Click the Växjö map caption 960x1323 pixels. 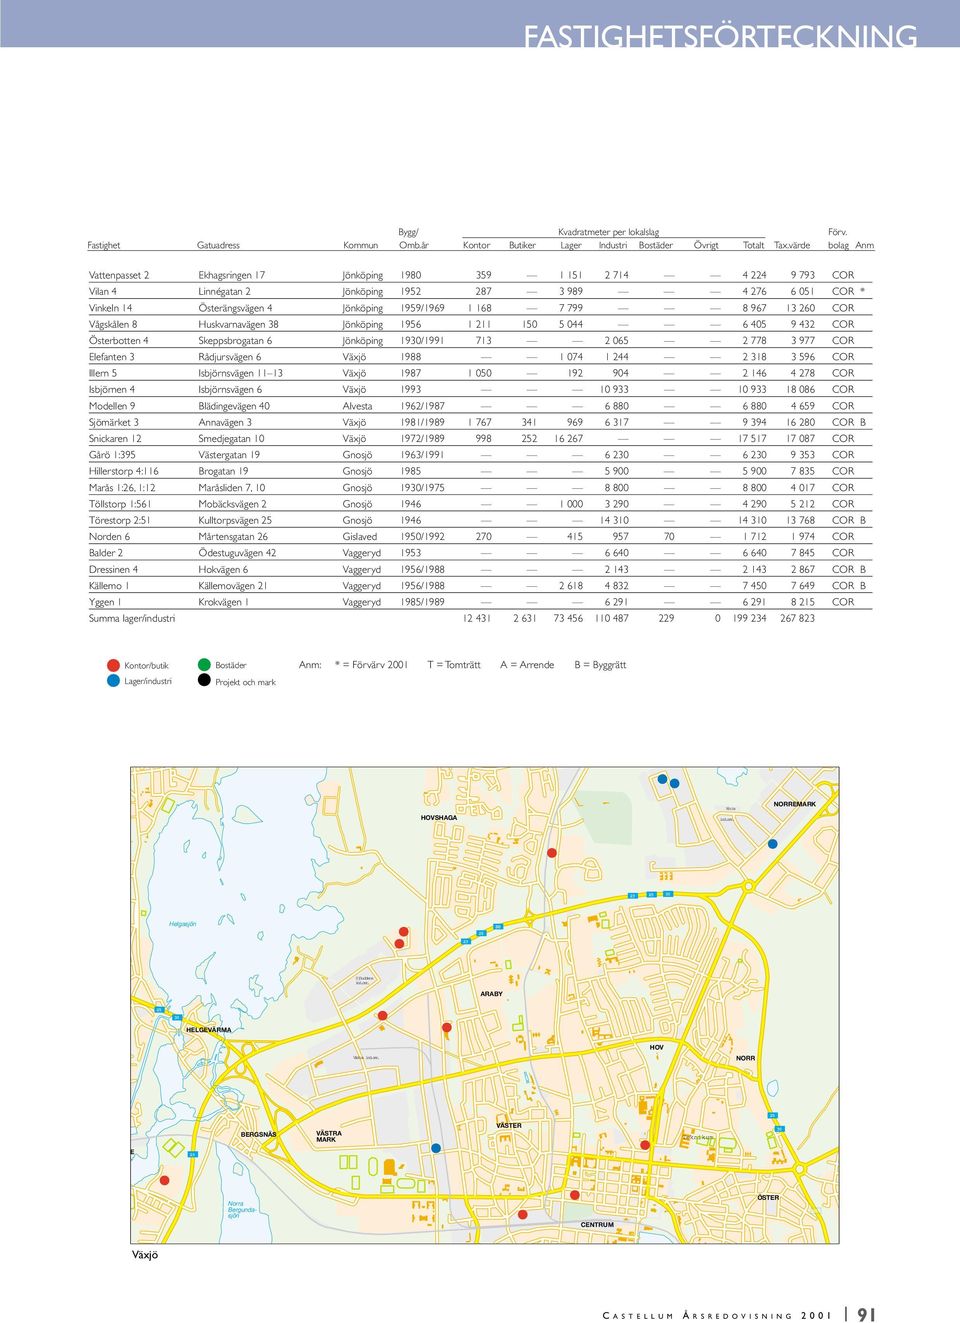145,1254
